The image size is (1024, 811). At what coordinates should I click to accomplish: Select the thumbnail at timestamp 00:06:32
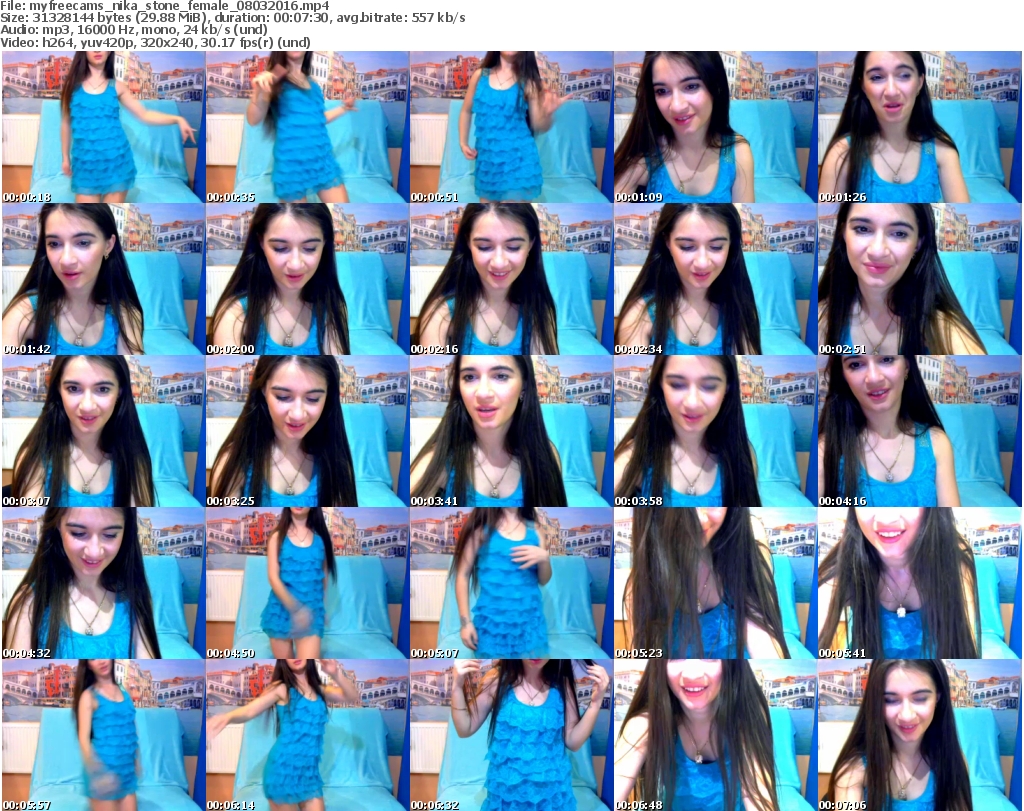click(x=511, y=735)
